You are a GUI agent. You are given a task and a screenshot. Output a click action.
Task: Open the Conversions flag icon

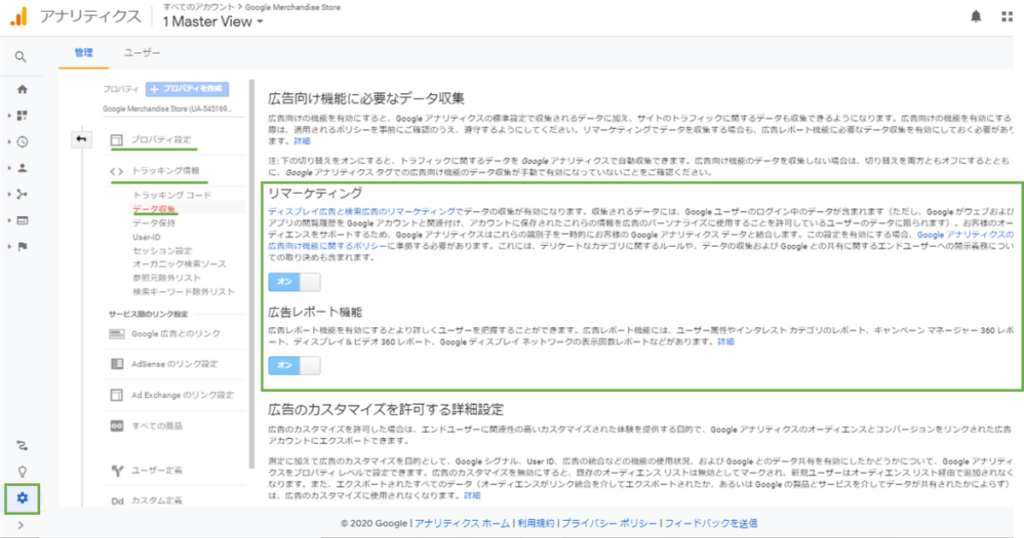click(22, 247)
